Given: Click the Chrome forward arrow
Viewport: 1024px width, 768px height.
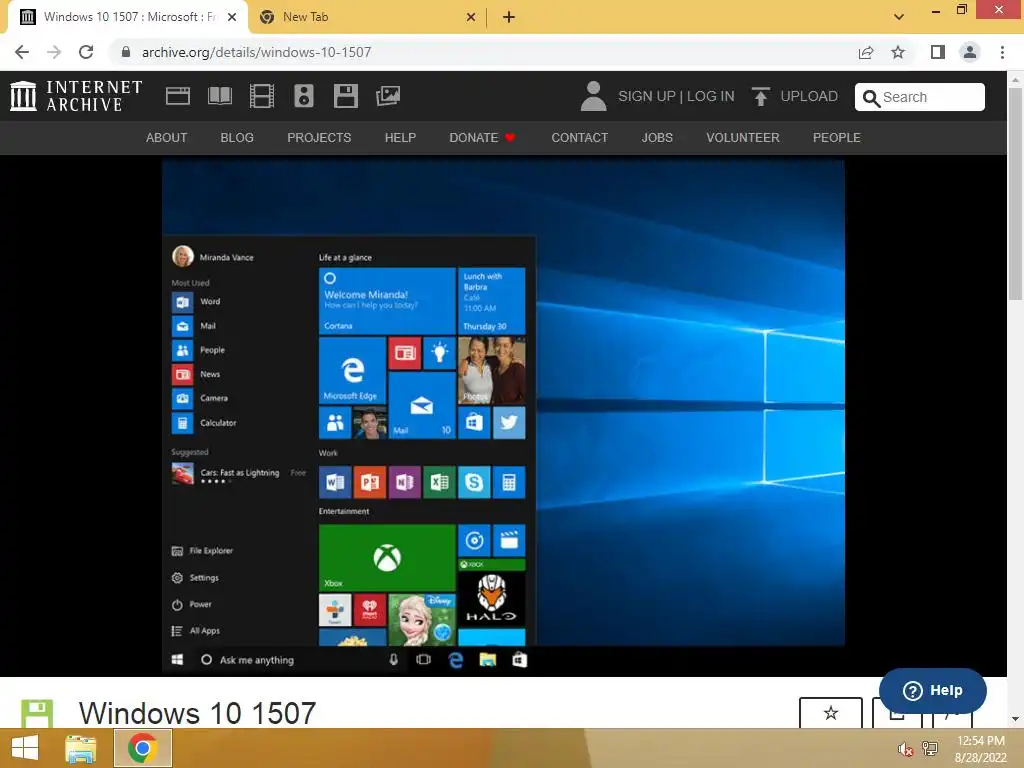Looking at the screenshot, I should click(54, 52).
